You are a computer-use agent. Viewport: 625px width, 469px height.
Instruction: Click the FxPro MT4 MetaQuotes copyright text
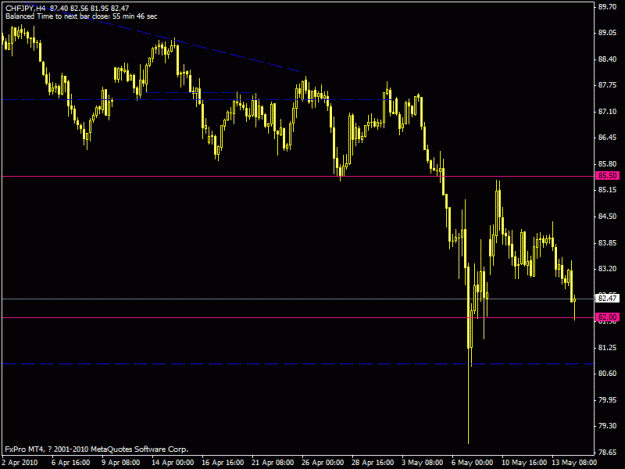point(96,449)
